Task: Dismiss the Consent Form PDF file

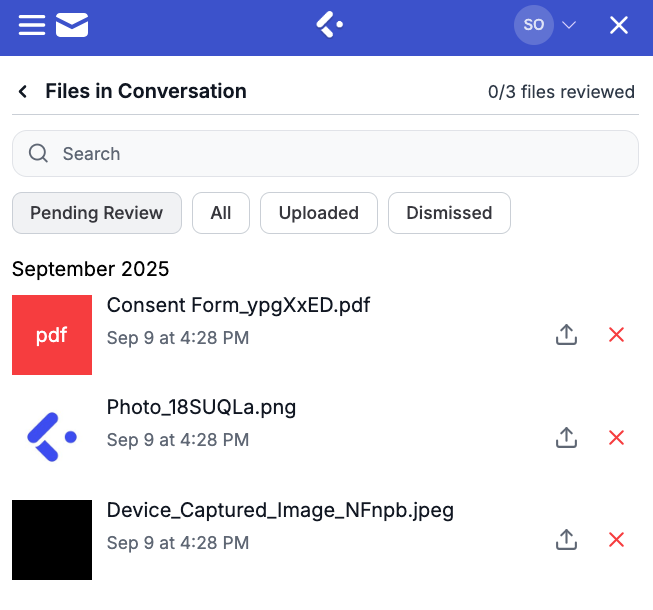Action: tap(617, 335)
